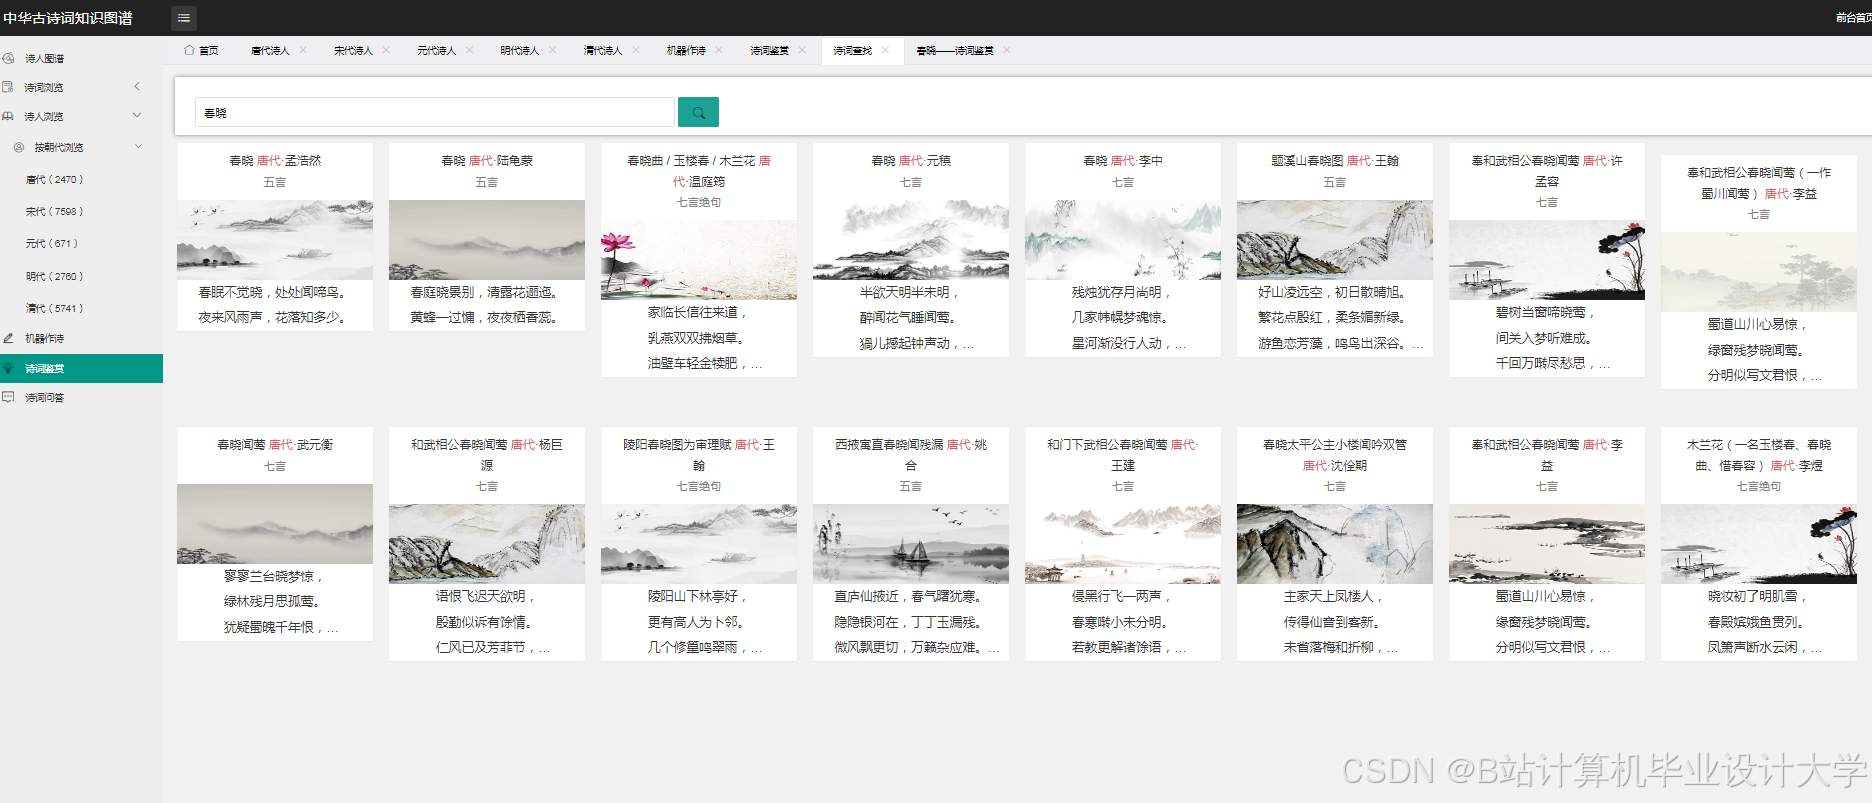Click the 诗人图谱 sidebar icon
Viewport: 1872px width, 803px height.
tap(8, 58)
